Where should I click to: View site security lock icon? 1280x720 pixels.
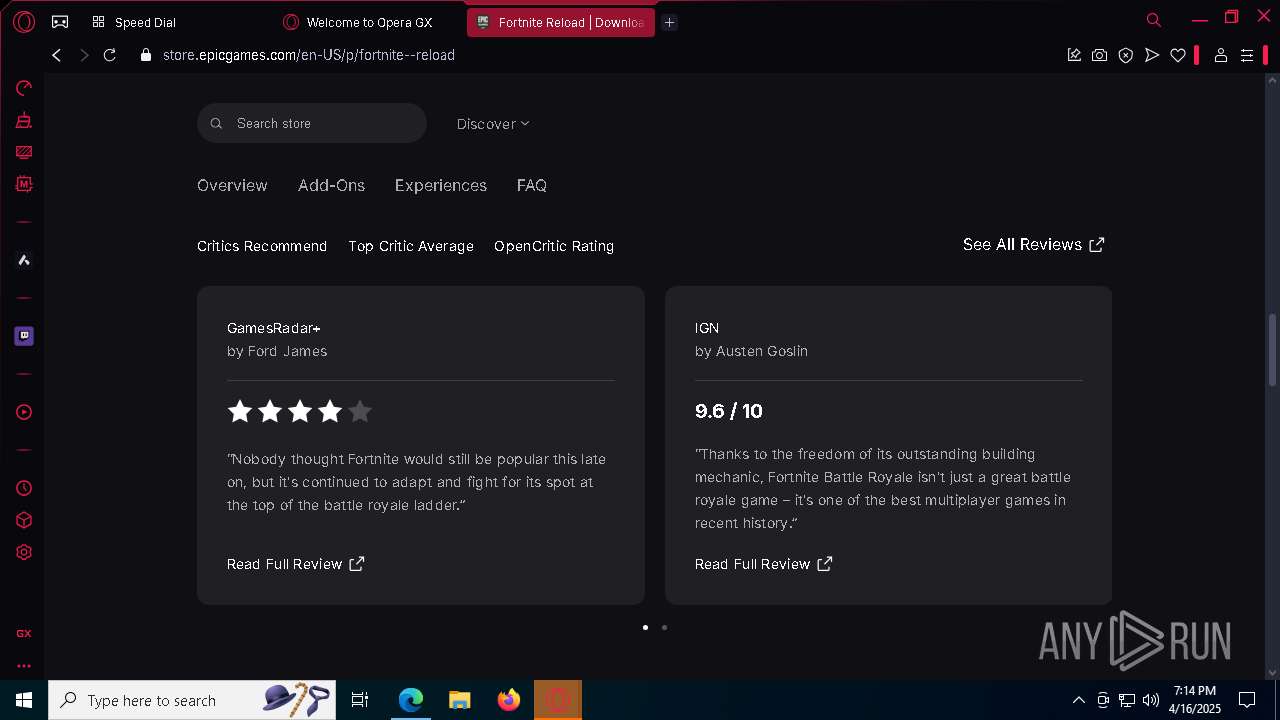146,55
